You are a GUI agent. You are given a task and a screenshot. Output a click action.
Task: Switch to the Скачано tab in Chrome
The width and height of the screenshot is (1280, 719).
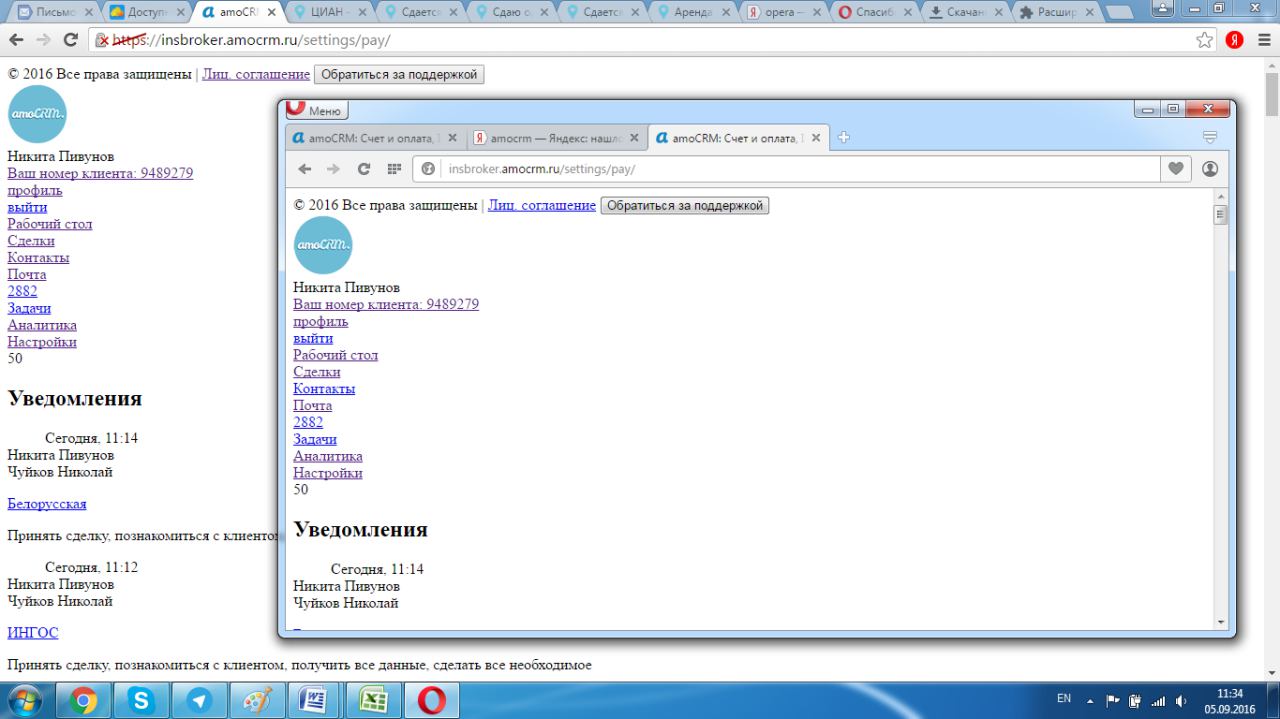point(966,12)
